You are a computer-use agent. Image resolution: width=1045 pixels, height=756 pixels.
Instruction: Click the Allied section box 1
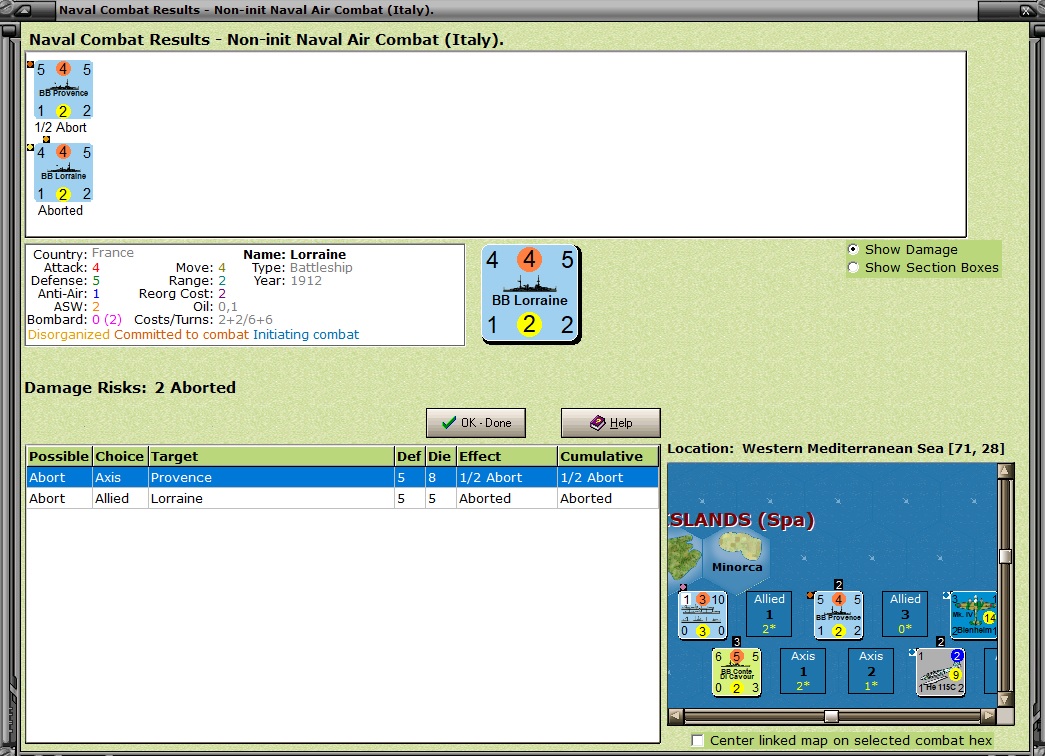tap(769, 615)
